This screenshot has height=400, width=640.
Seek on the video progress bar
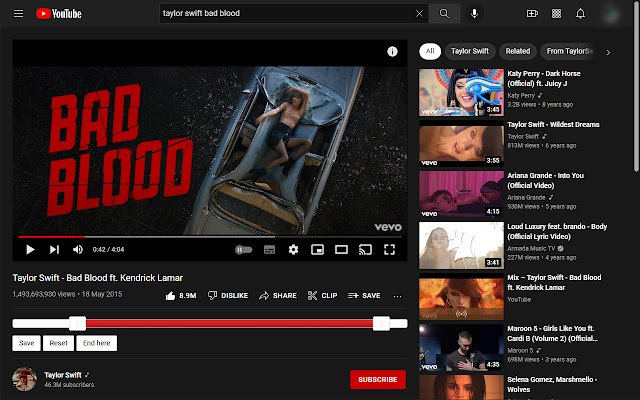(x=209, y=236)
